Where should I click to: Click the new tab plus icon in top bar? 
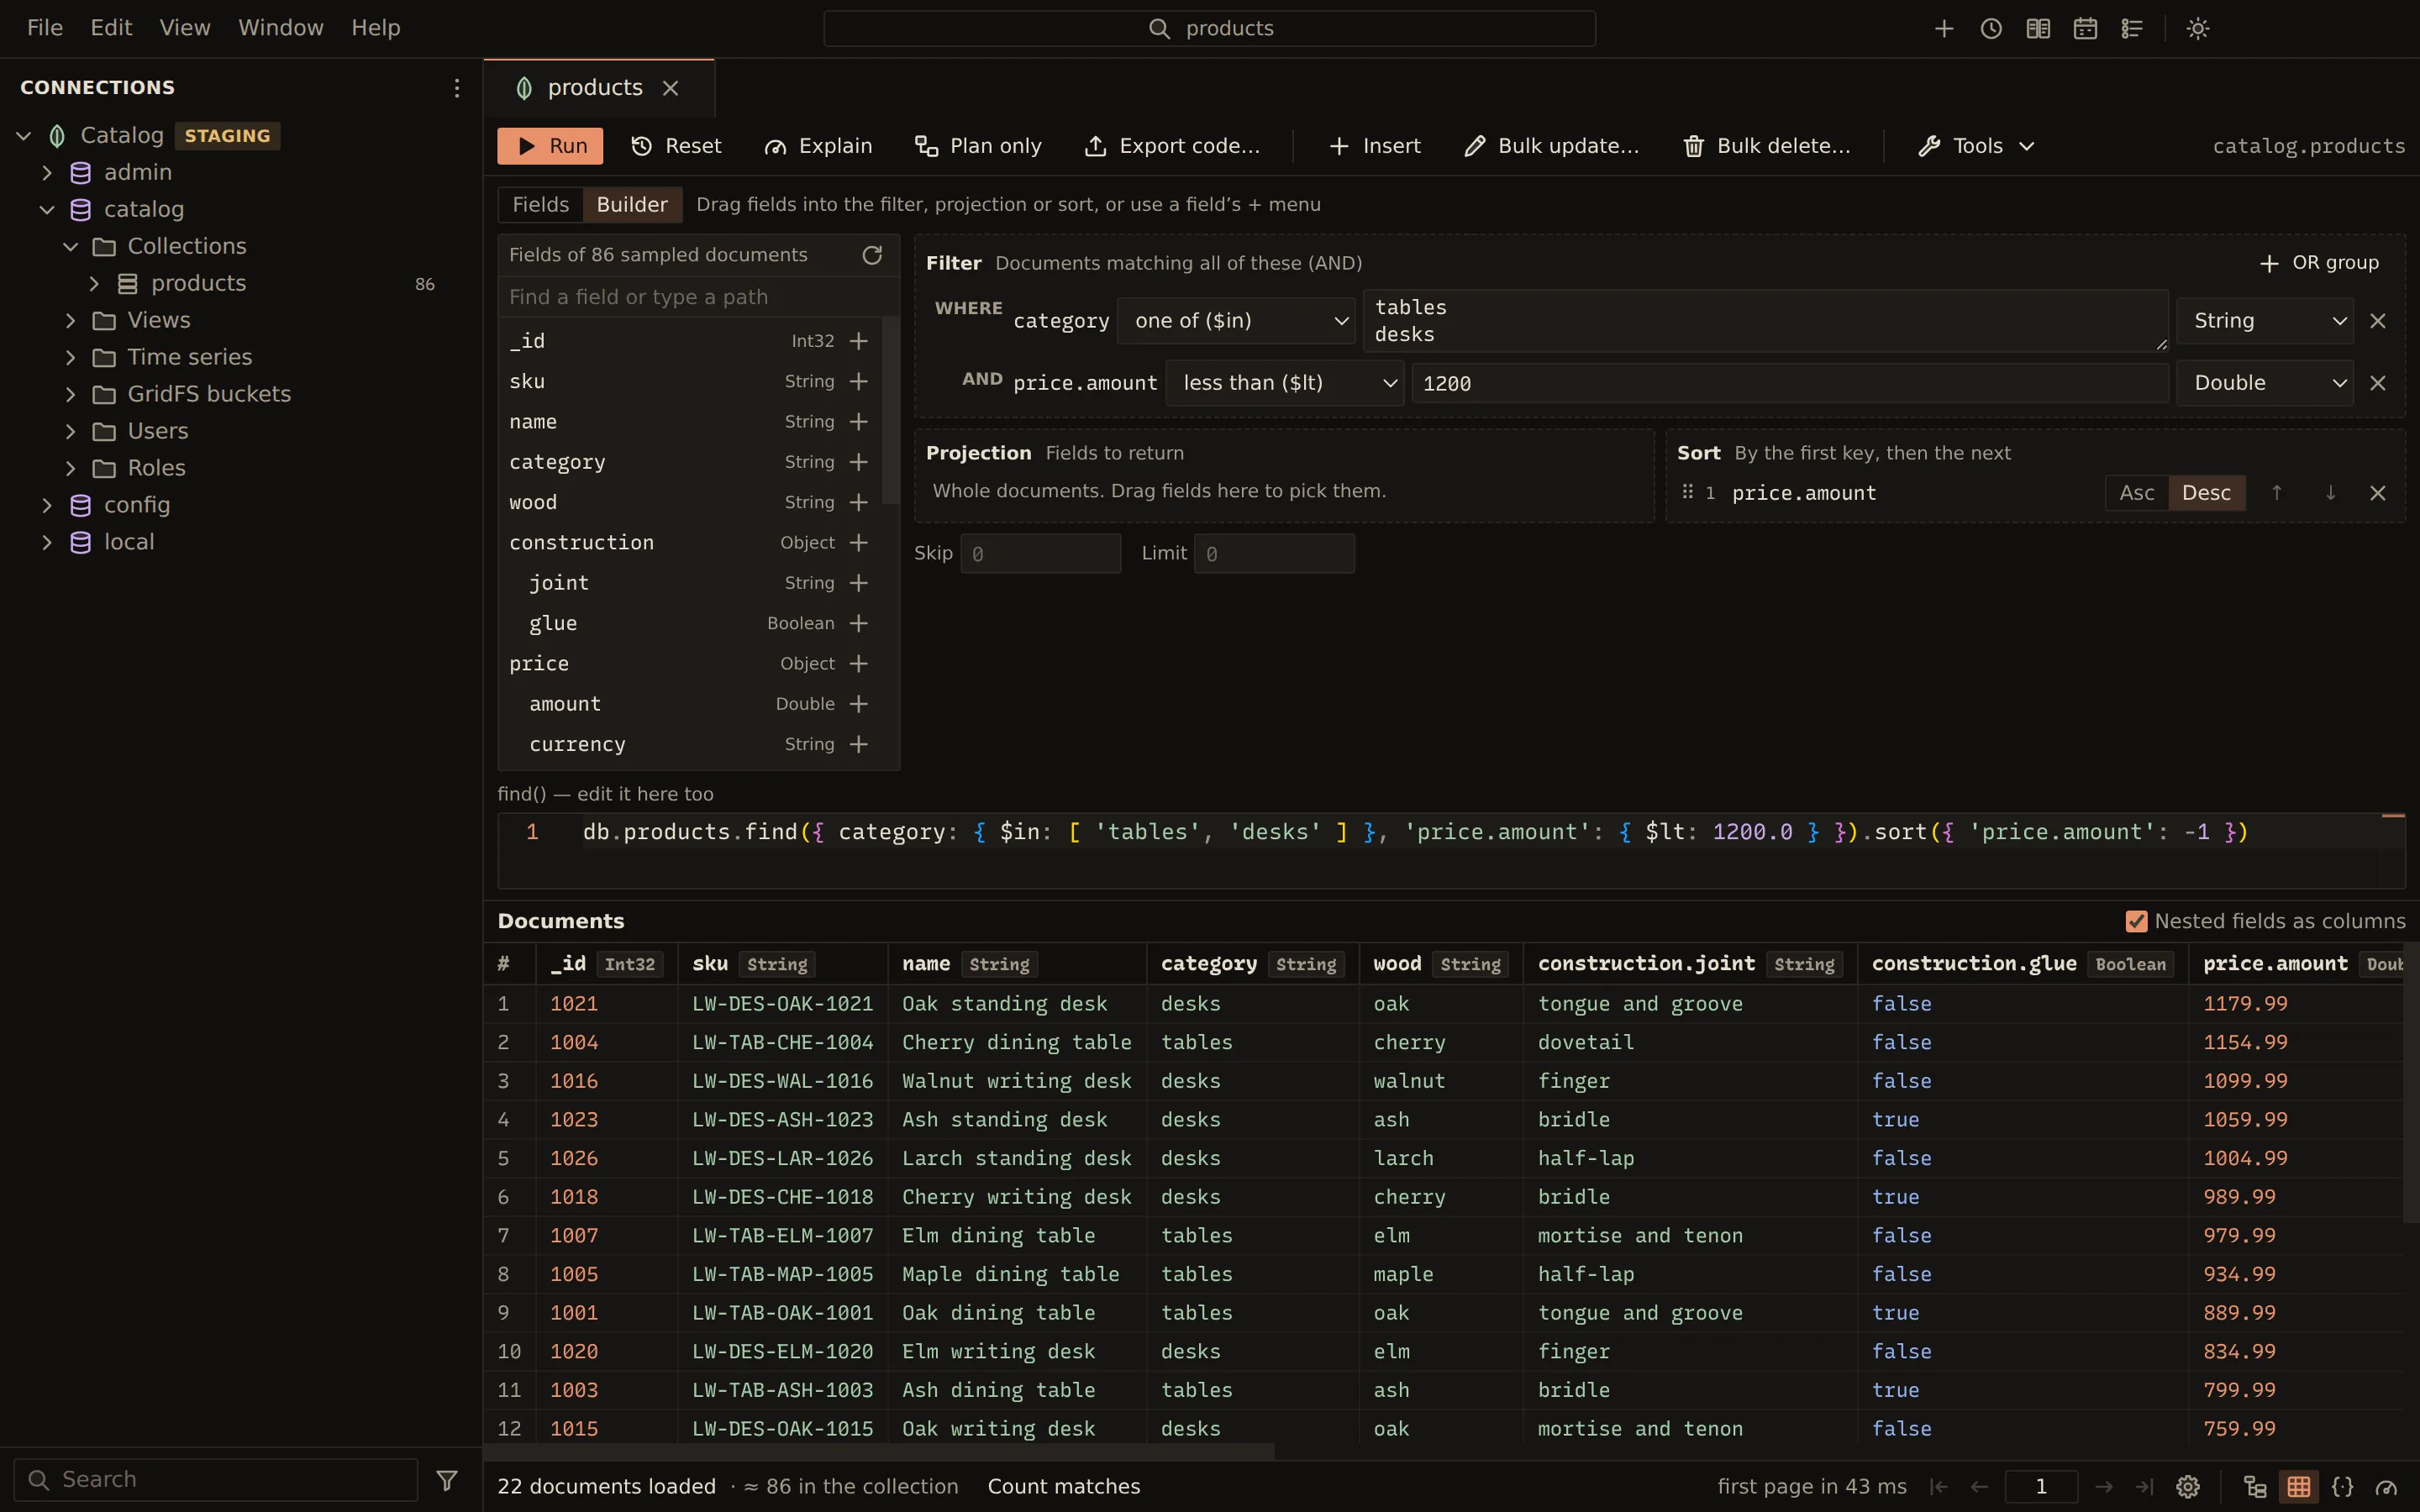click(1943, 29)
